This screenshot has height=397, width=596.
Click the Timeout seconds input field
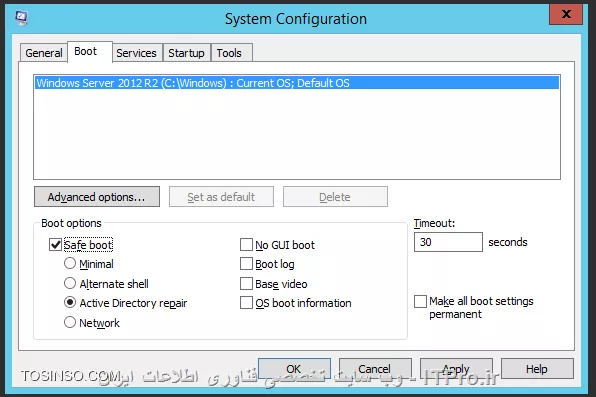448,242
